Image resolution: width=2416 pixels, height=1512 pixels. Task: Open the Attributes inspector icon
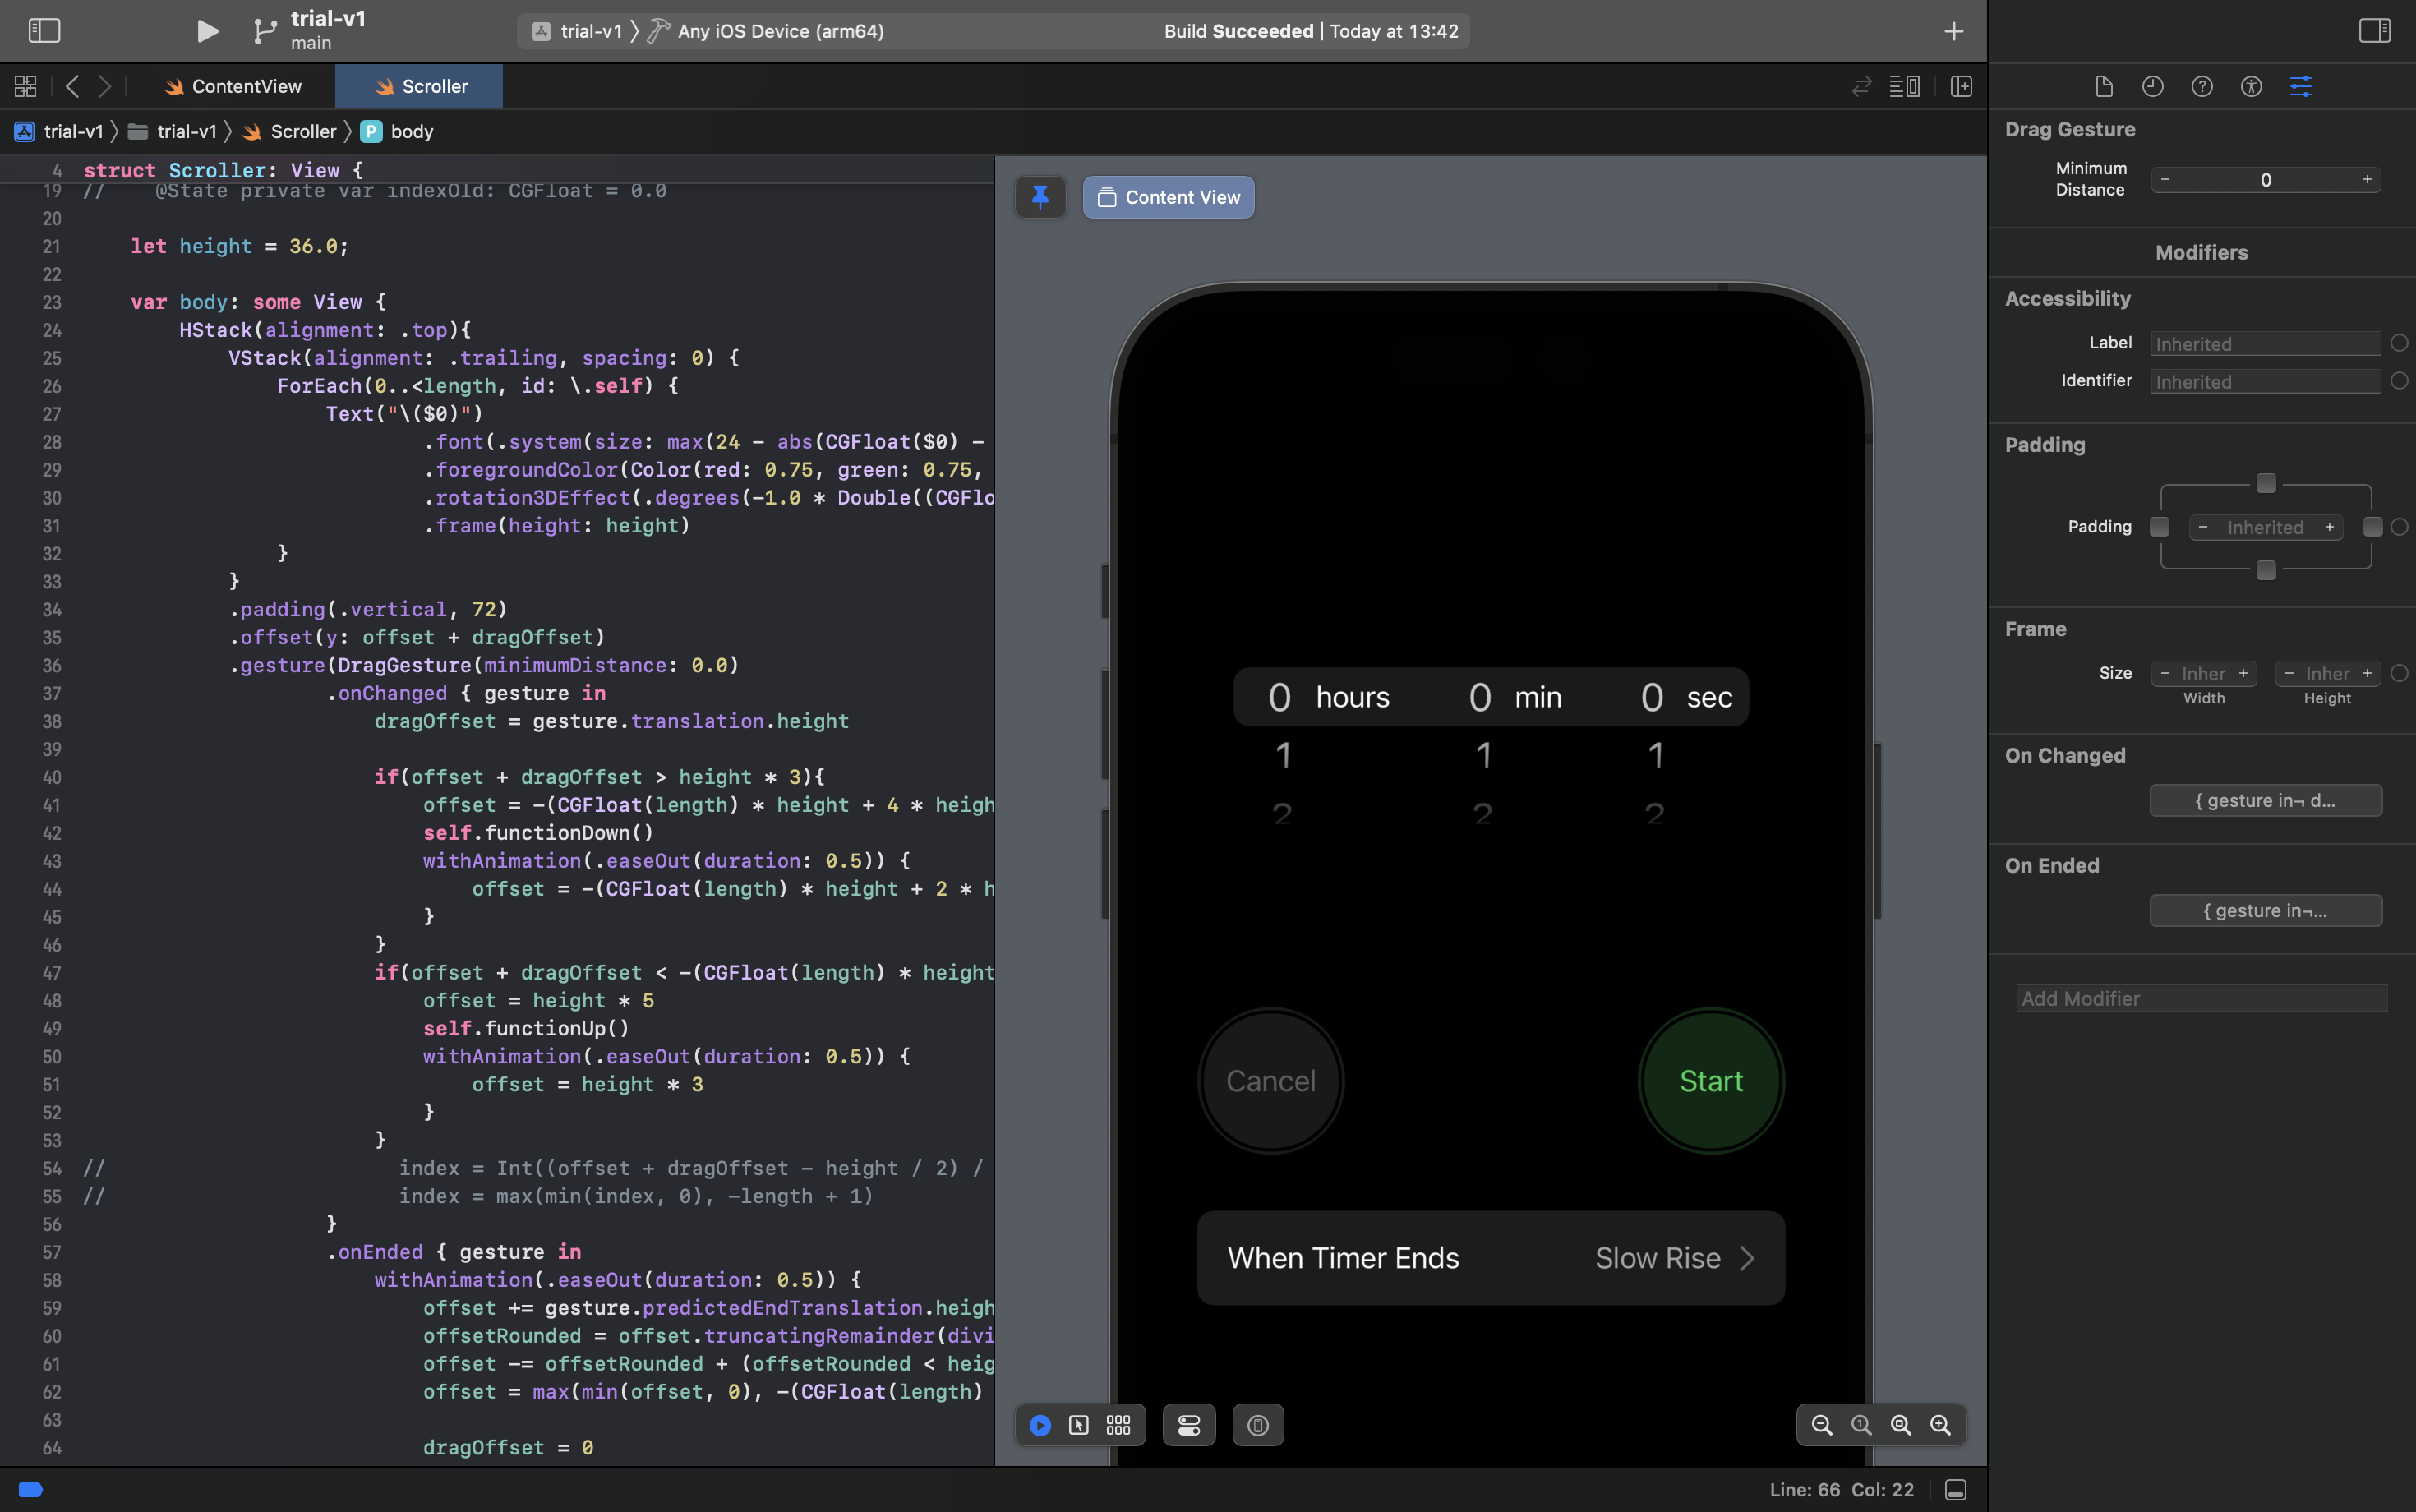click(x=2300, y=86)
